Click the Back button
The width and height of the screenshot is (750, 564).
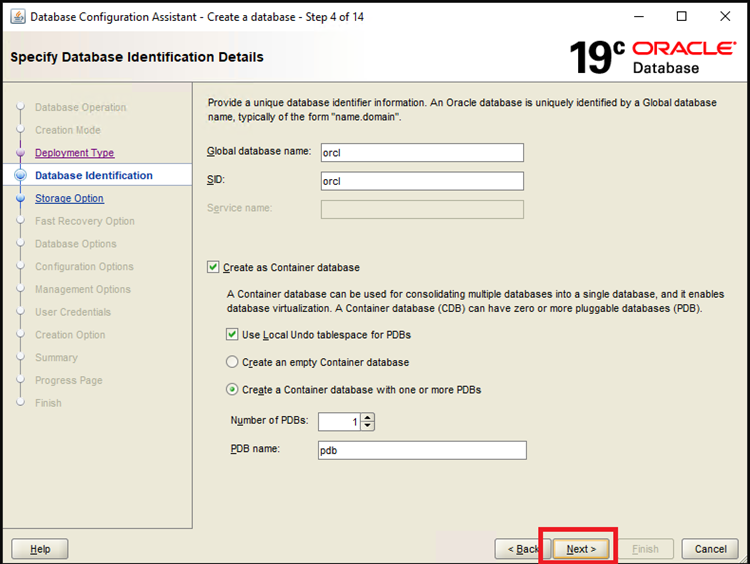pos(522,549)
